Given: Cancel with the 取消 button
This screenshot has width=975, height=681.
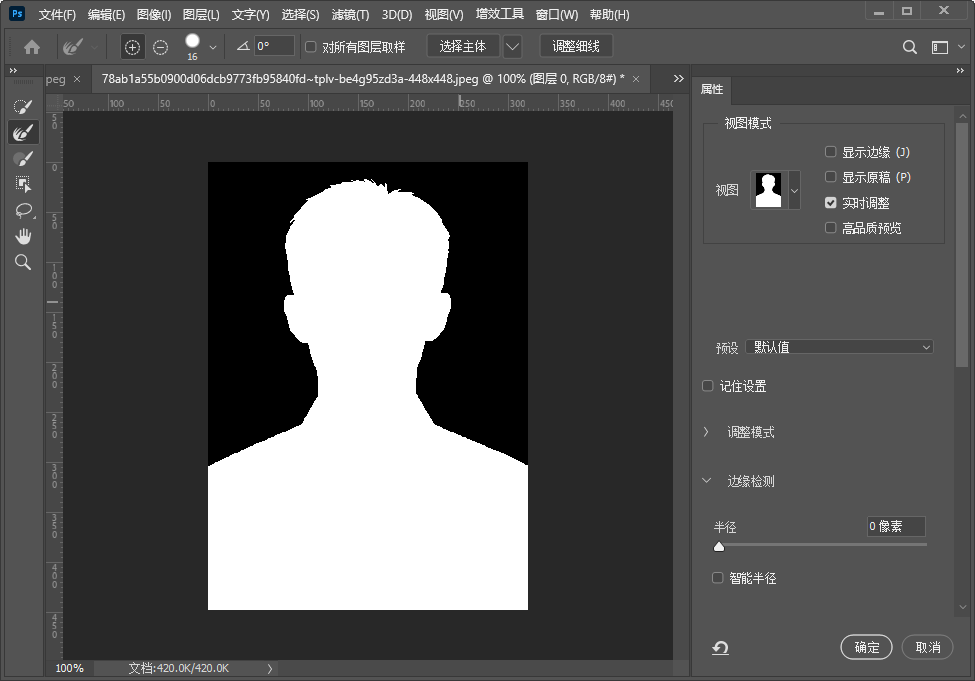Looking at the screenshot, I should (x=928, y=647).
